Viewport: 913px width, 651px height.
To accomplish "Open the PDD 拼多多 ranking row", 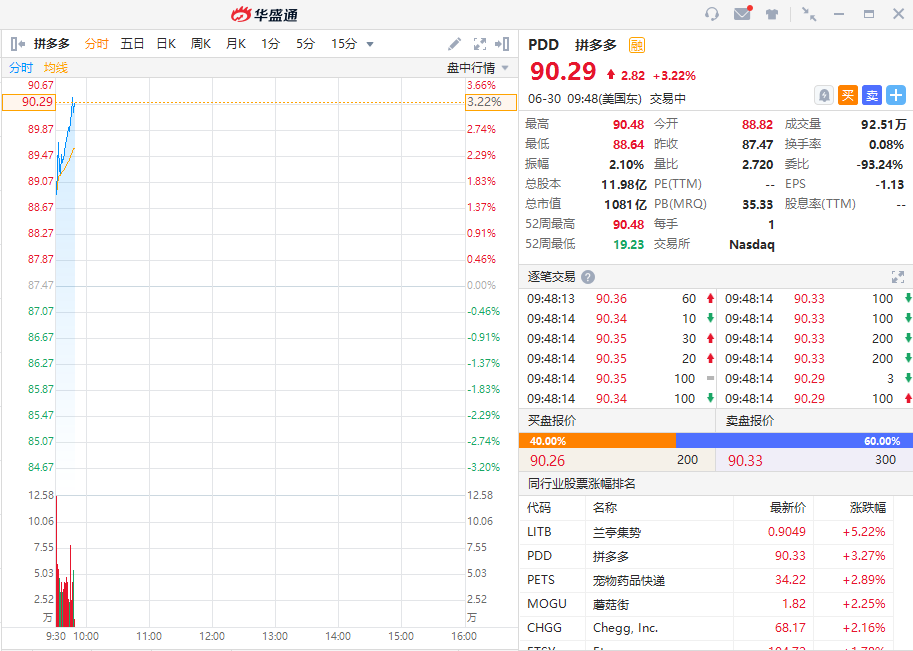I will coord(706,556).
